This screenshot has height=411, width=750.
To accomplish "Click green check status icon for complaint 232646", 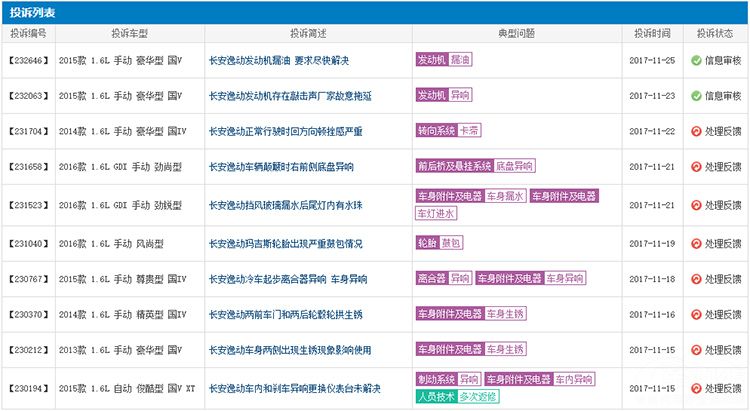I will (x=696, y=60).
